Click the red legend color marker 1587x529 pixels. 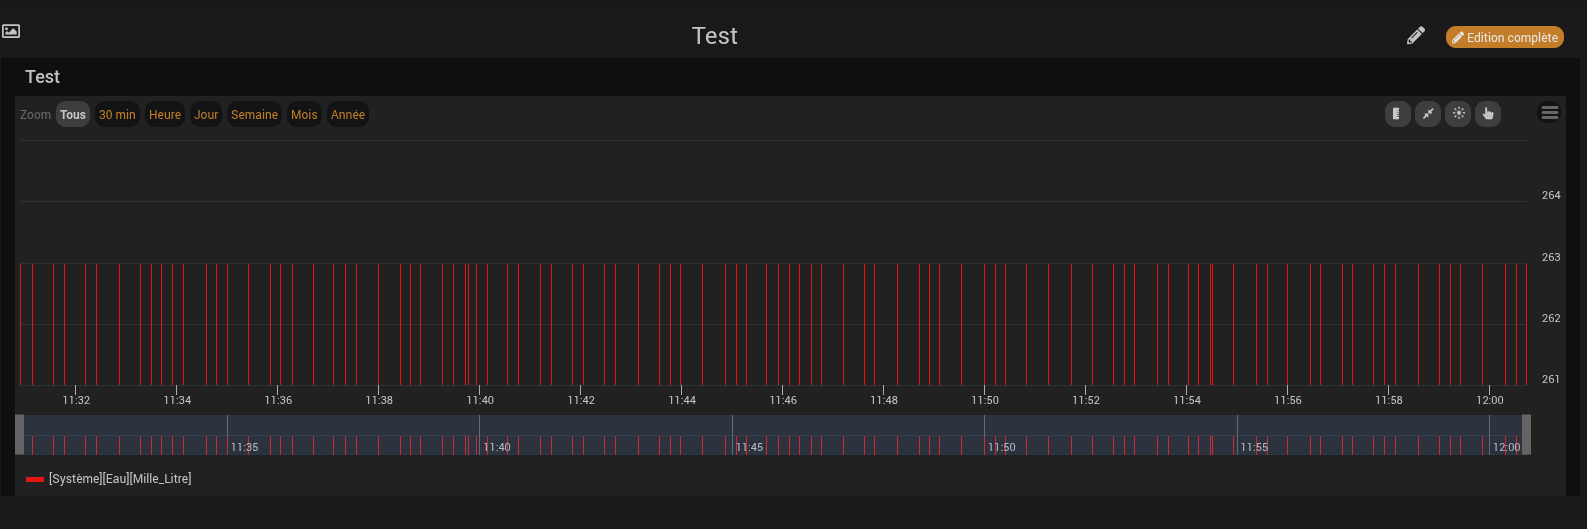click(35, 479)
